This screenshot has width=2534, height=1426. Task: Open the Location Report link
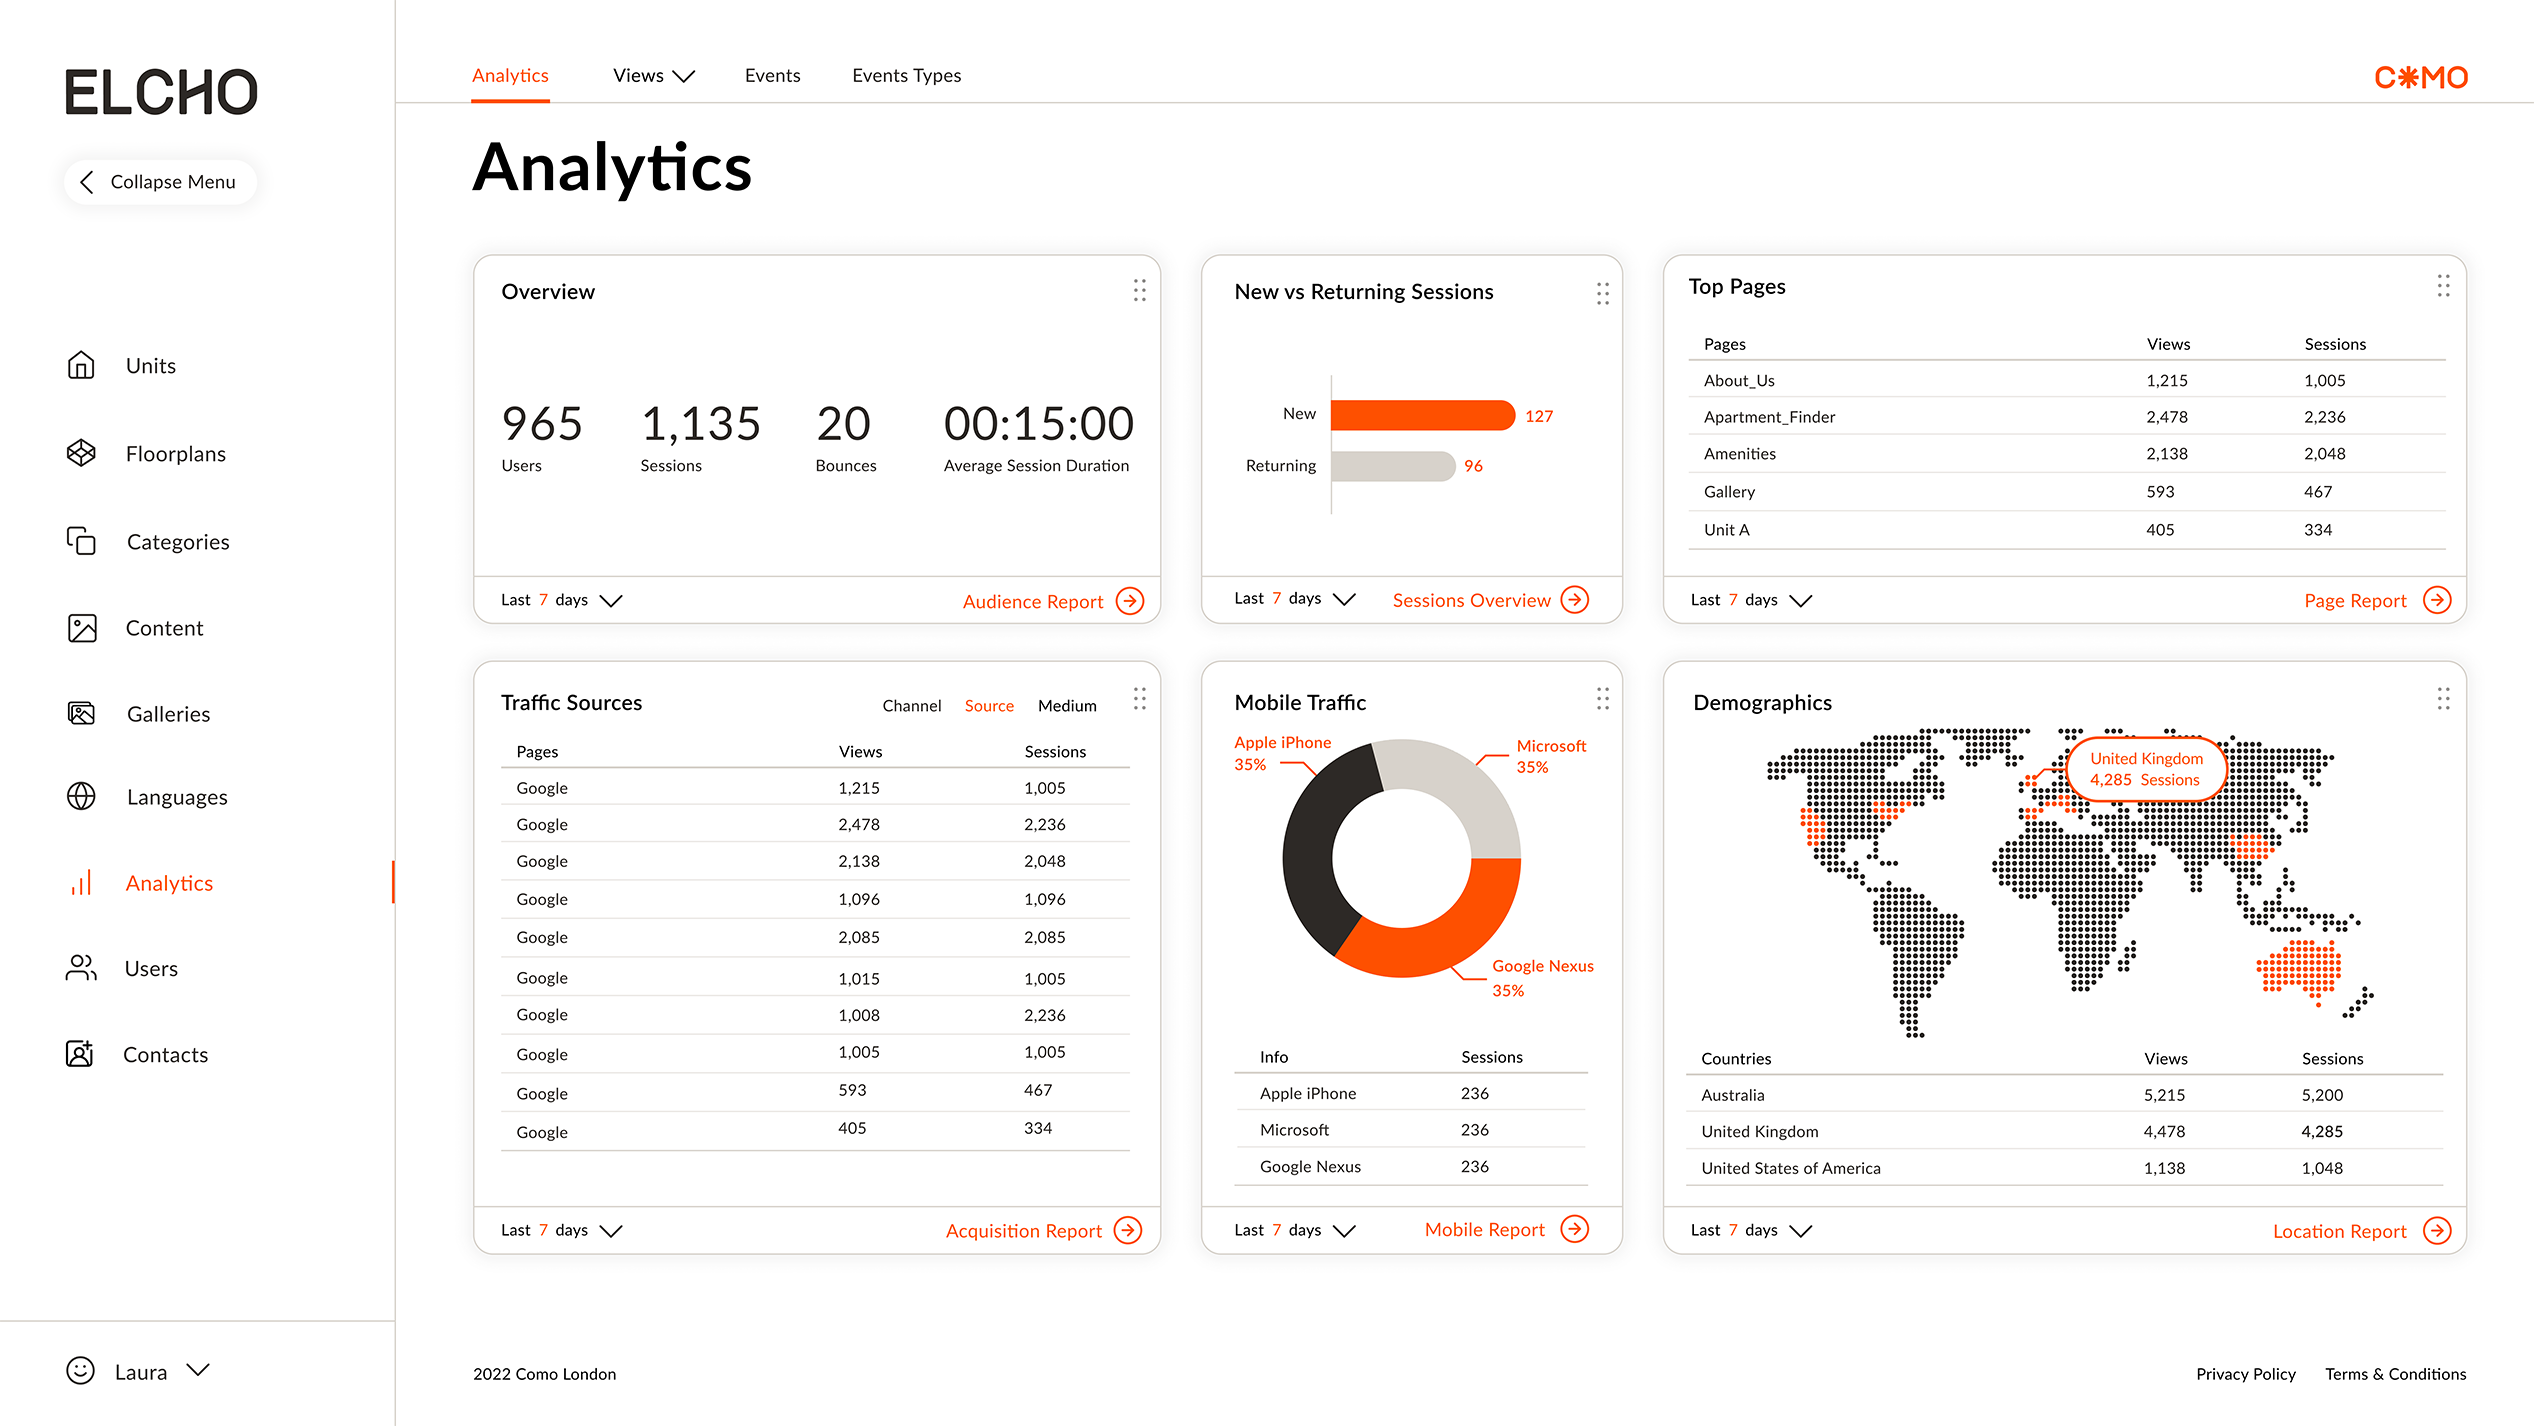(x=2339, y=1231)
